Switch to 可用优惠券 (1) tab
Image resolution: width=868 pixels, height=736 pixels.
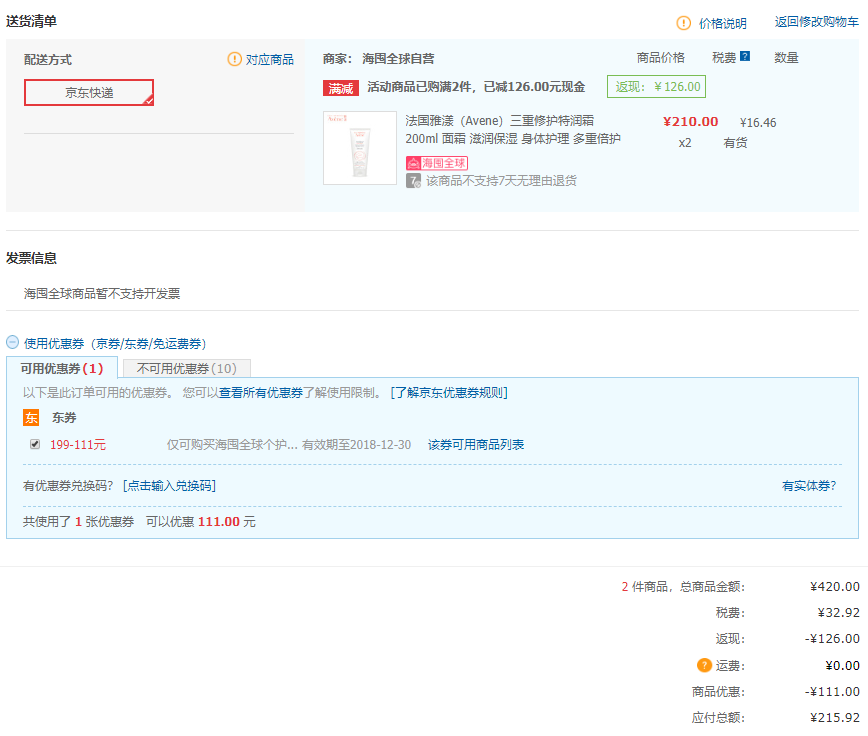pos(62,368)
